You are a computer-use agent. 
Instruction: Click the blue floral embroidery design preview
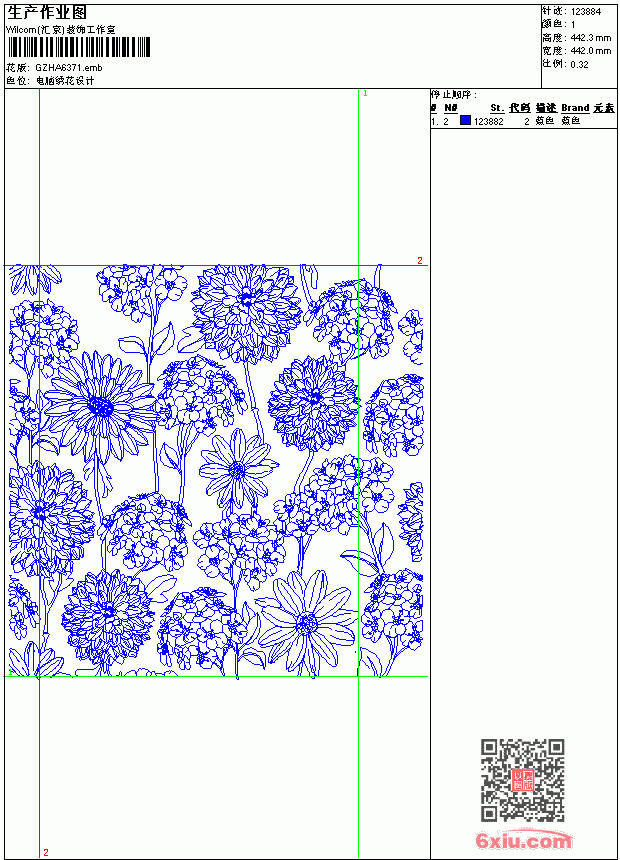coord(216,471)
